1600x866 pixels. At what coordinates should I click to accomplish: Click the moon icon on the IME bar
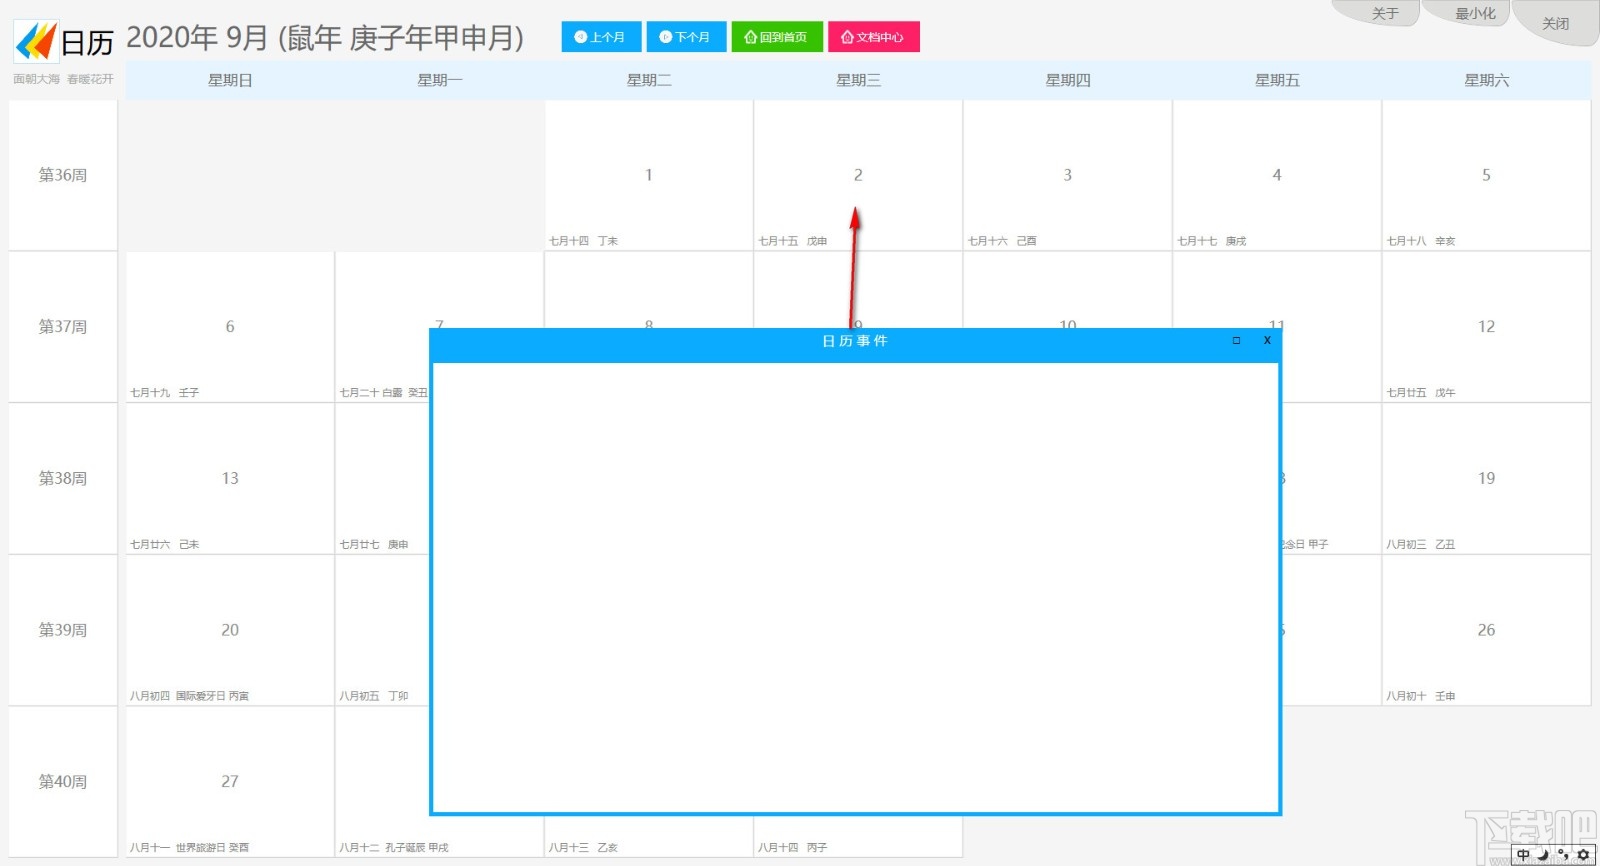click(1543, 855)
